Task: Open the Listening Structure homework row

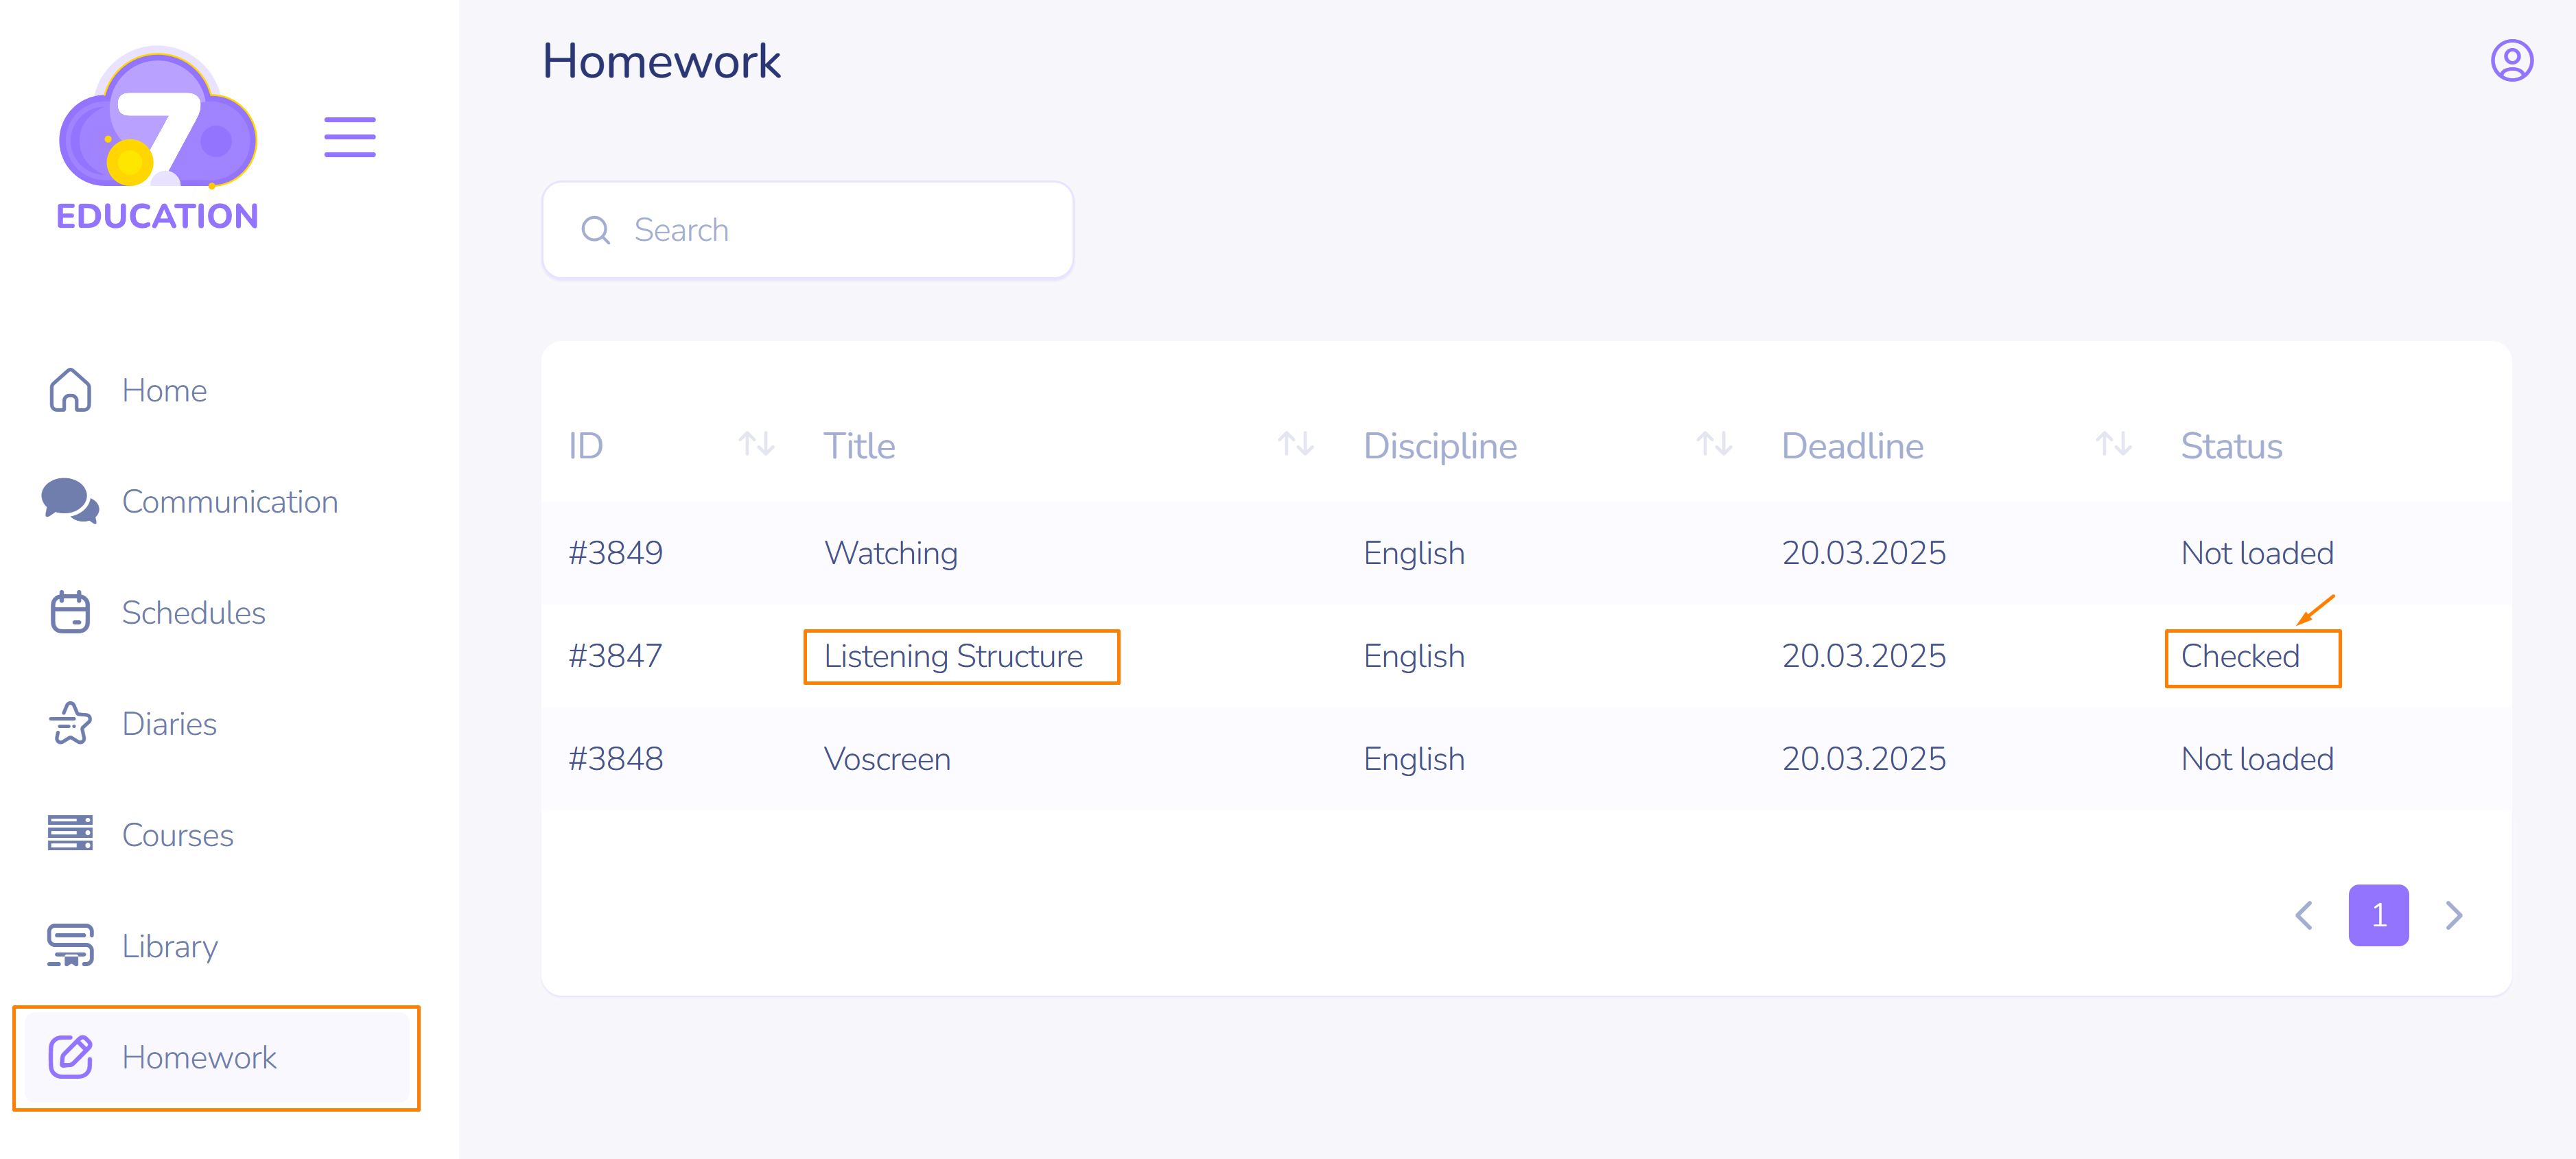Action: (953, 657)
